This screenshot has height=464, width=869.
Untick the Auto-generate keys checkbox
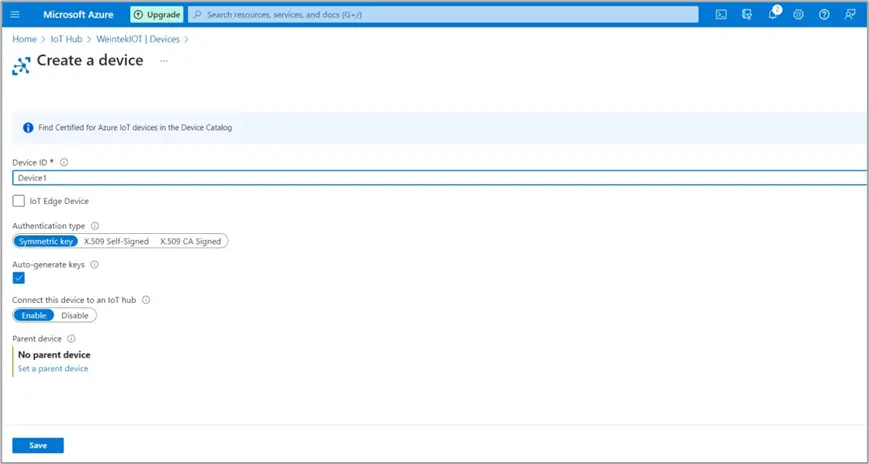pos(19,278)
